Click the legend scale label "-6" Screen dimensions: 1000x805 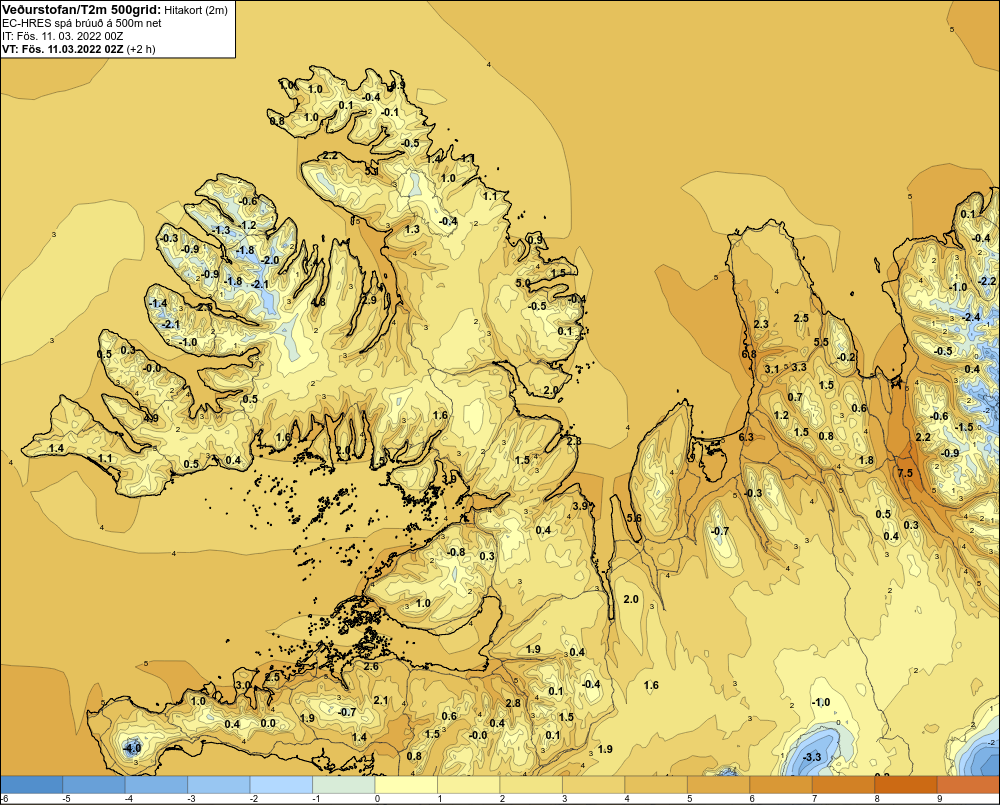click(x=4, y=799)
